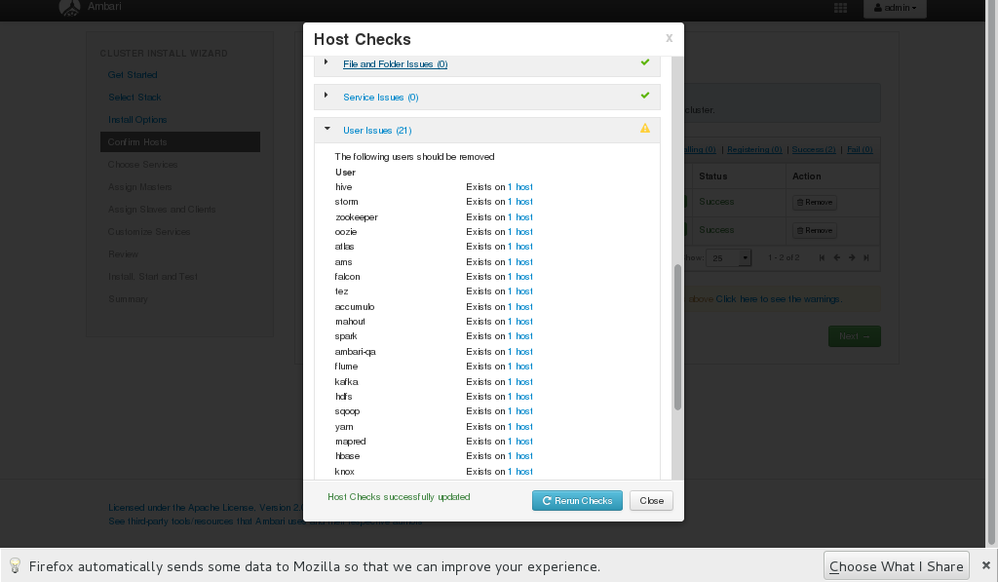998x582 pixels.
Task: Click the second host's Remove button
Action: [814, 231]
